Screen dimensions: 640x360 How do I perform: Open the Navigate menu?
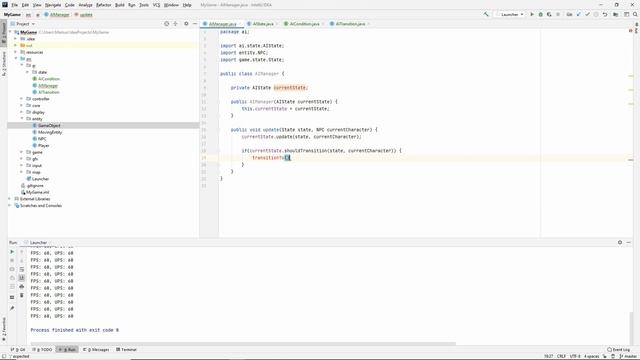pyautogui.click(x=53, y=5)
